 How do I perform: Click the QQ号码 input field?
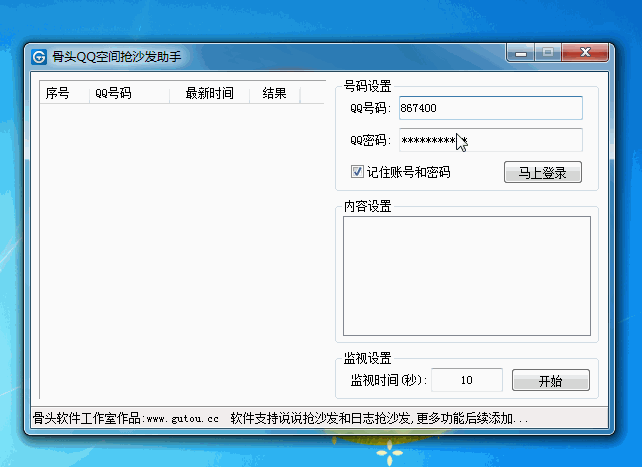point(491,108)
